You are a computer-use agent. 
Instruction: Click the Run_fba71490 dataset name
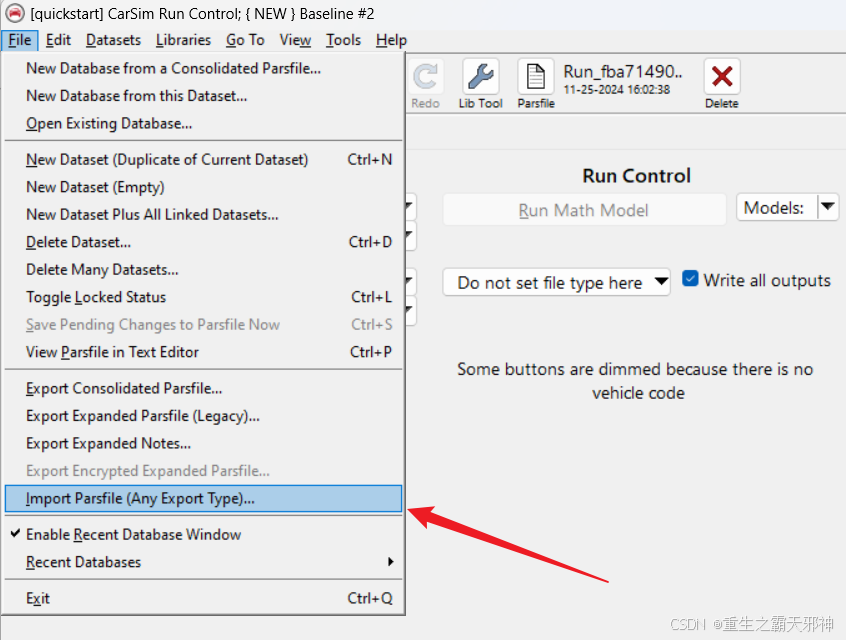[623, 71]
